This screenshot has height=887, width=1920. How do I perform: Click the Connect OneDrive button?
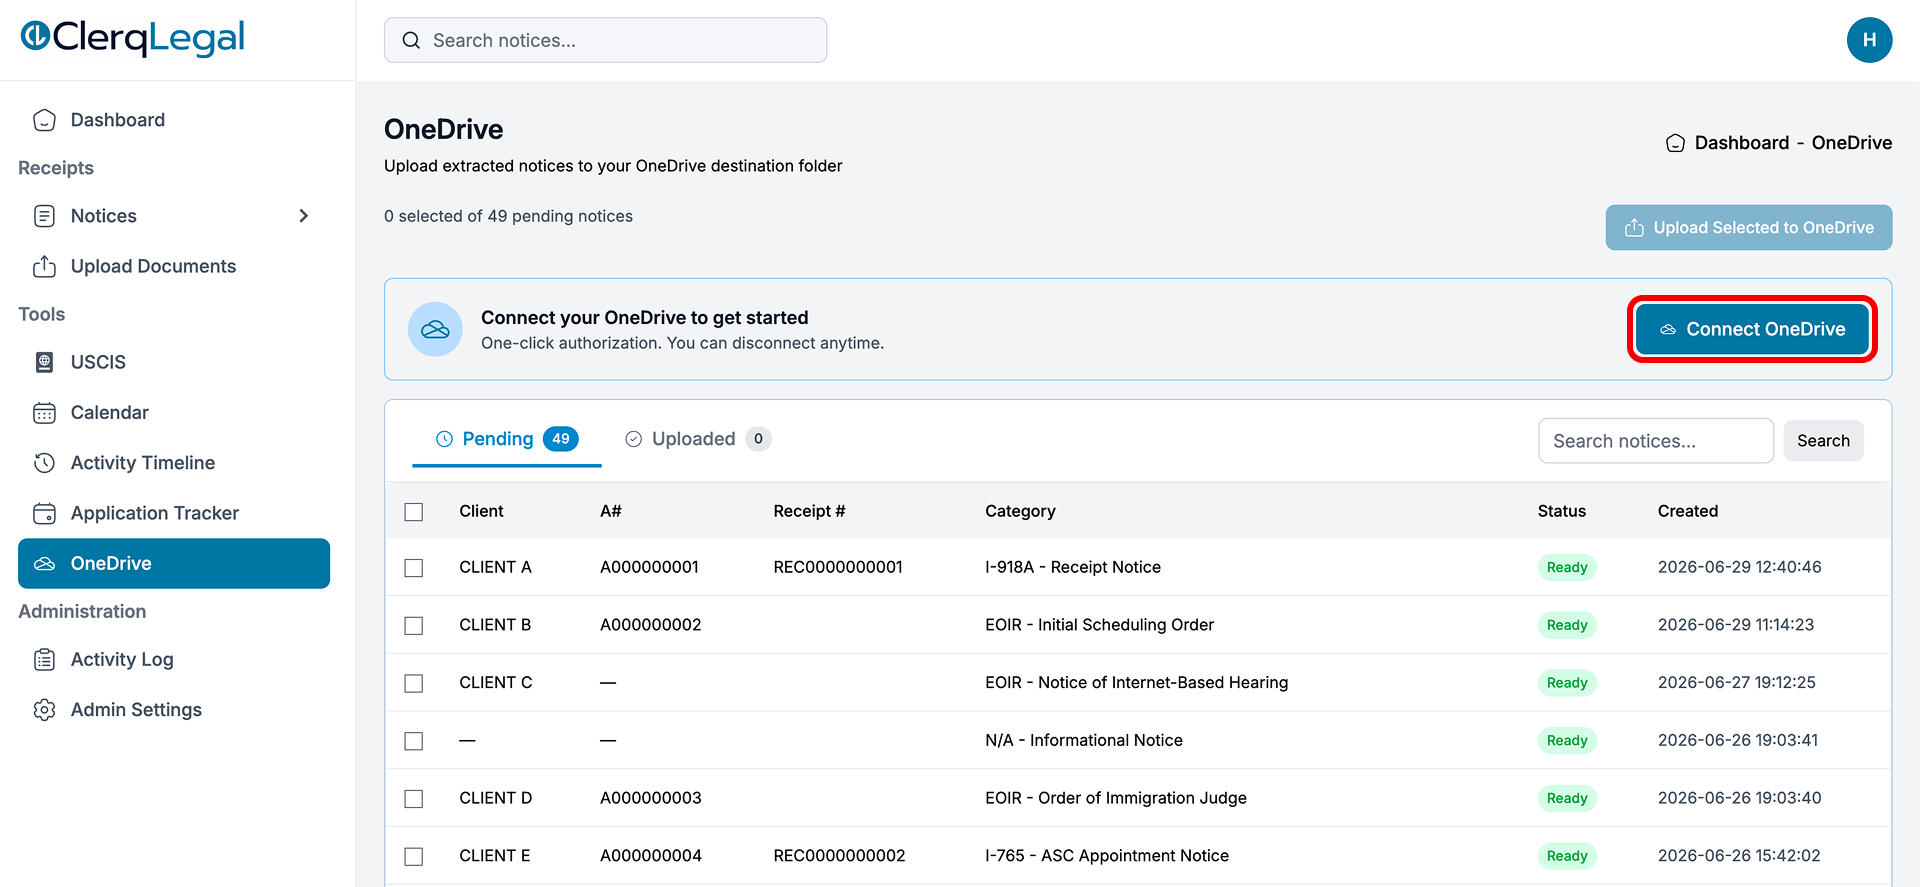coord(1752,329)
